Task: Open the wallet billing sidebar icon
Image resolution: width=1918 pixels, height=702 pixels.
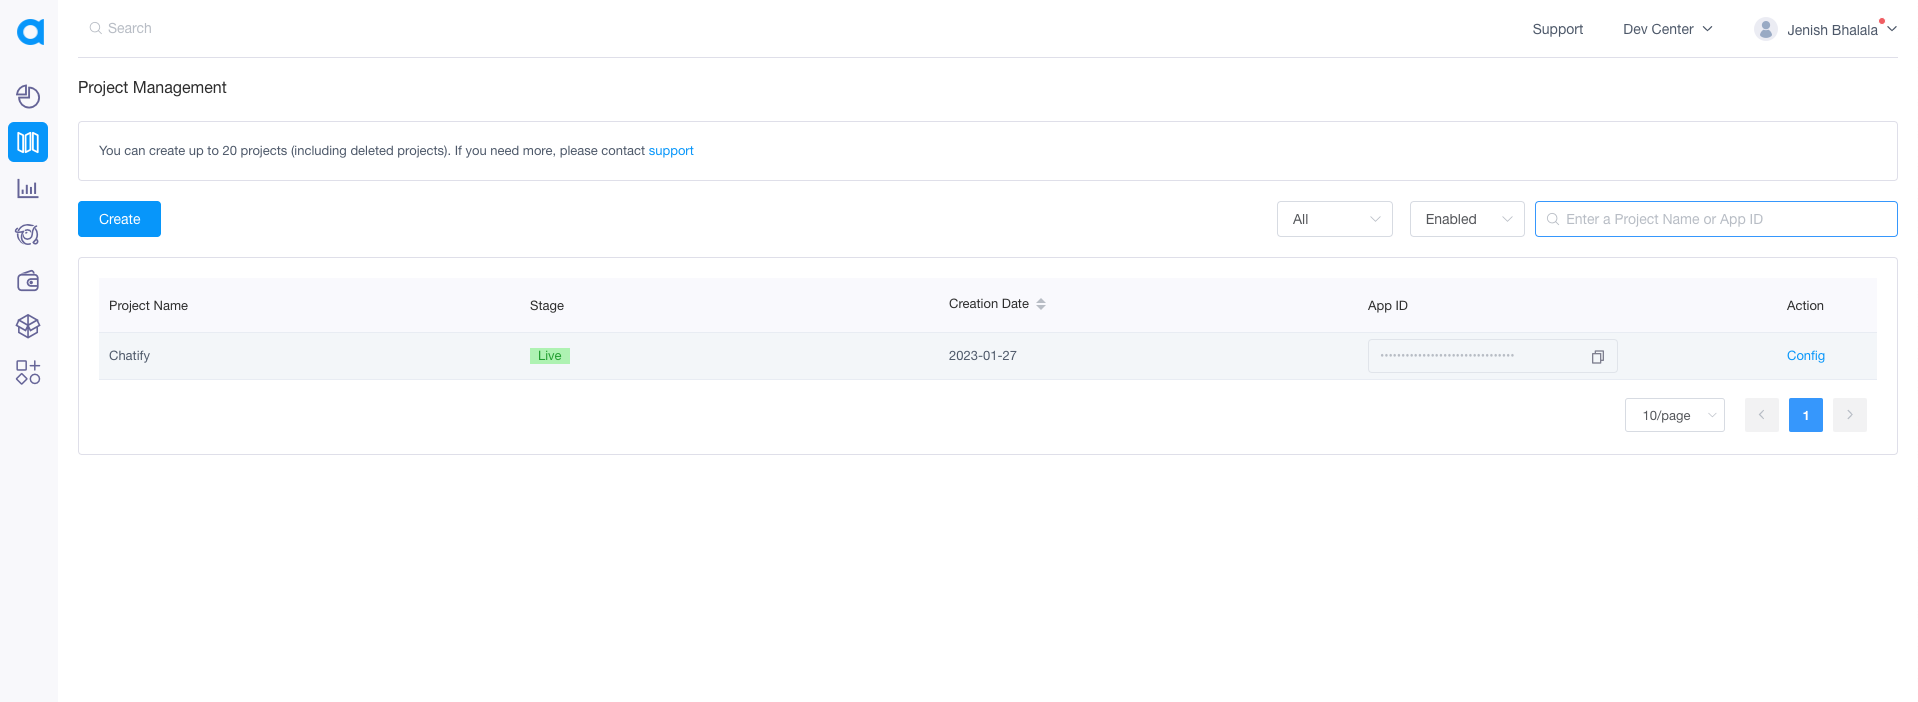Action: [x=28, y=281]
